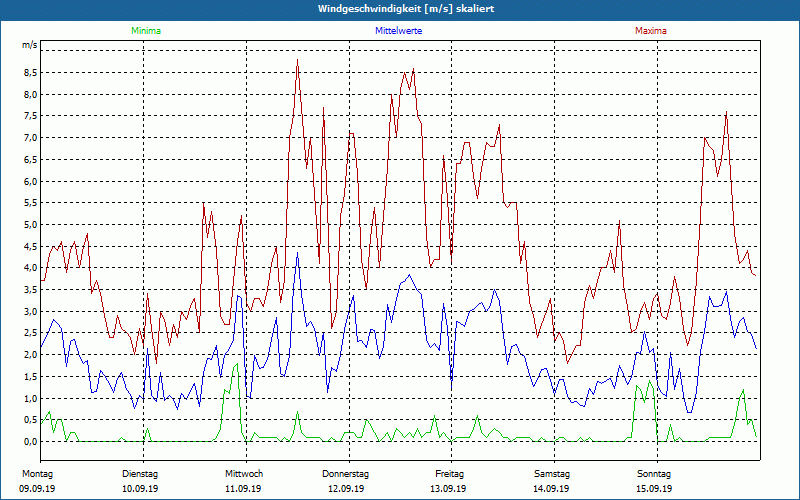Click the '8,0' y-axis value
The image size is (800, 500).
coord(30,94)
